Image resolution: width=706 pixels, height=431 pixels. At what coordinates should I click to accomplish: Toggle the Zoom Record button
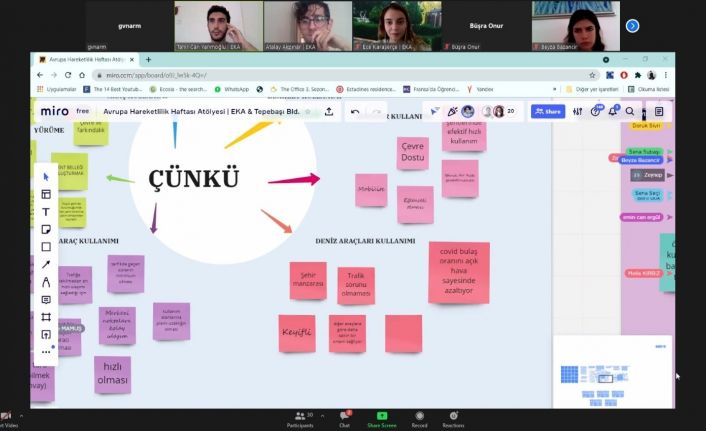(419, 419)
